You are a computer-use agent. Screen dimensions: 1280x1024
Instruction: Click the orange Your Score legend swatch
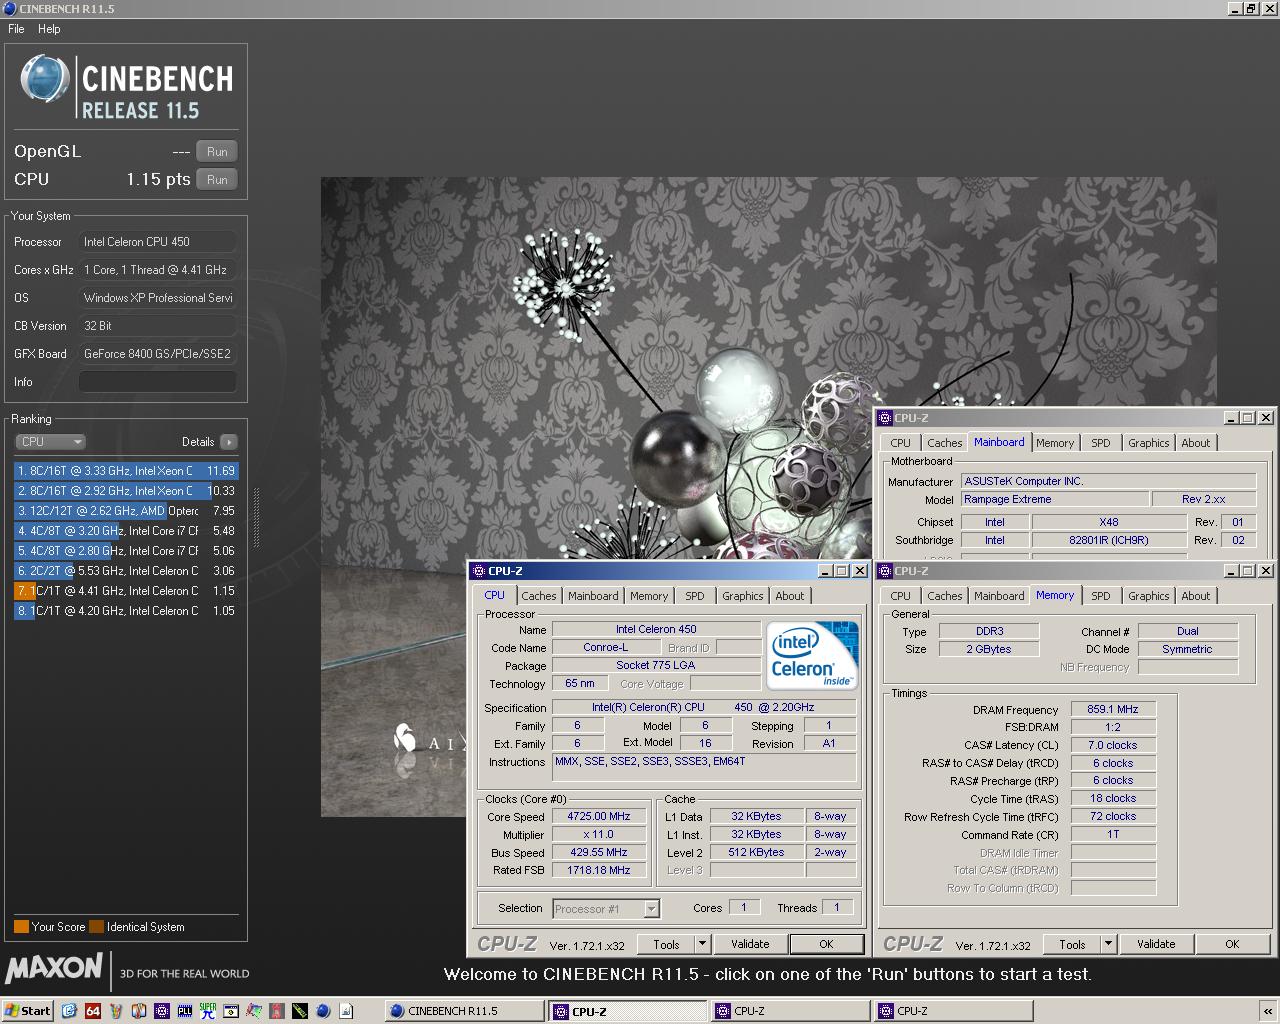pos(21,926)
